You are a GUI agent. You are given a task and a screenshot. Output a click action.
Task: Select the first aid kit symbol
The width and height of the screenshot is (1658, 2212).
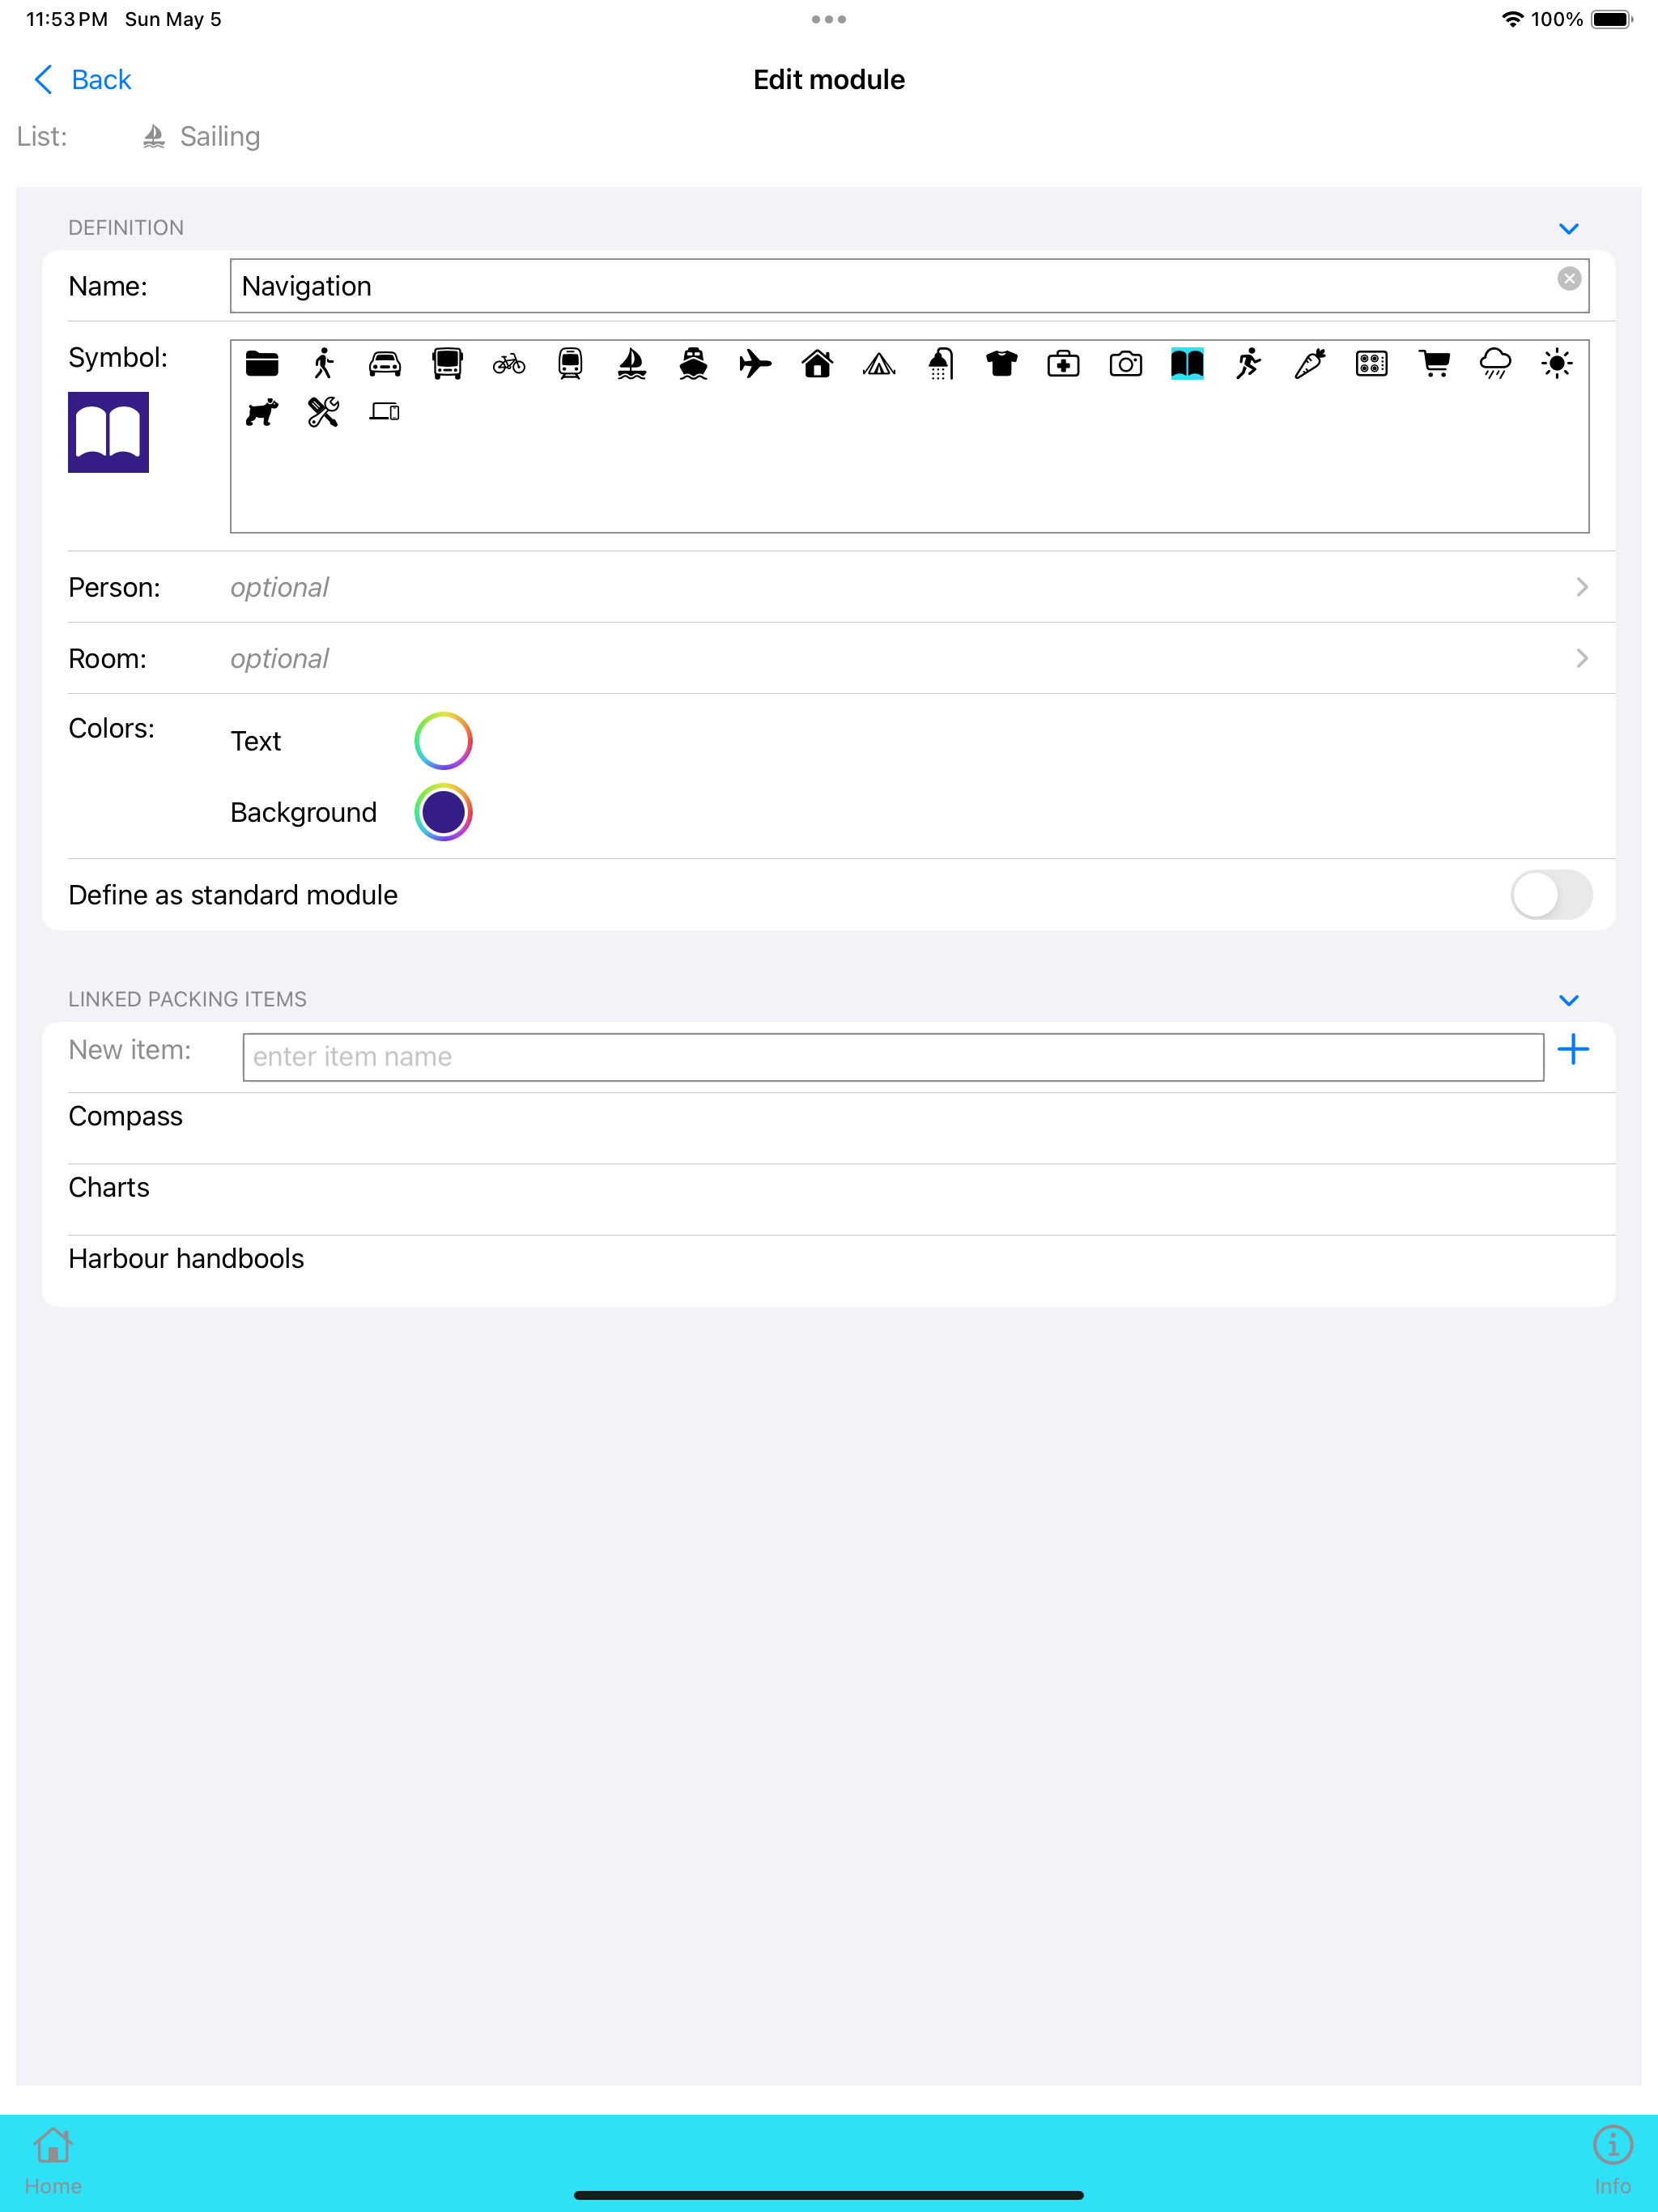[1063, 363]
